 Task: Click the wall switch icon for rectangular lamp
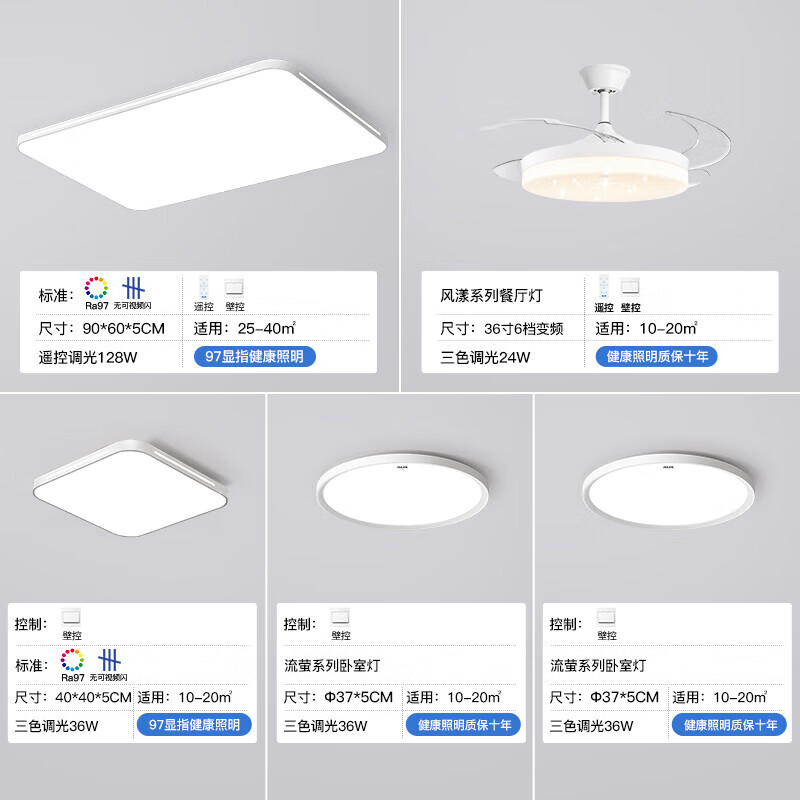pyautogui.click(x=235, y=288)
